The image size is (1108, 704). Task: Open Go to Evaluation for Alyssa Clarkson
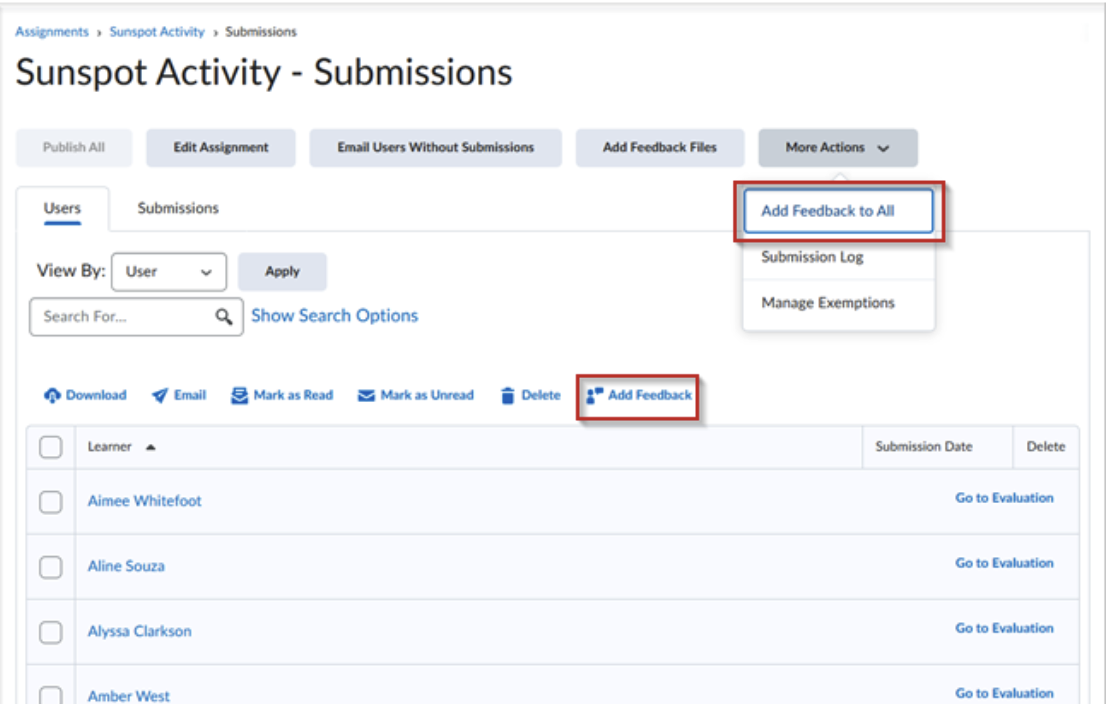click(x=1004, y=628)
